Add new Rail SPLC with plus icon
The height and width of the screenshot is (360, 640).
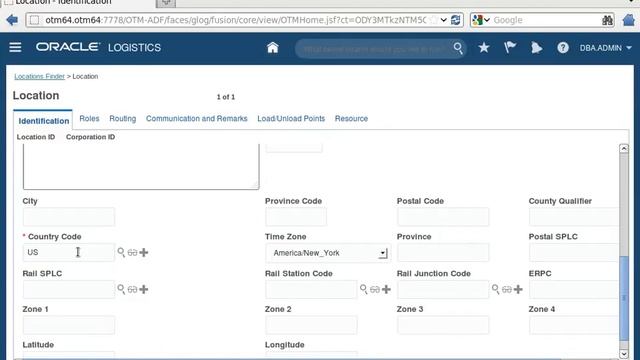144,289
